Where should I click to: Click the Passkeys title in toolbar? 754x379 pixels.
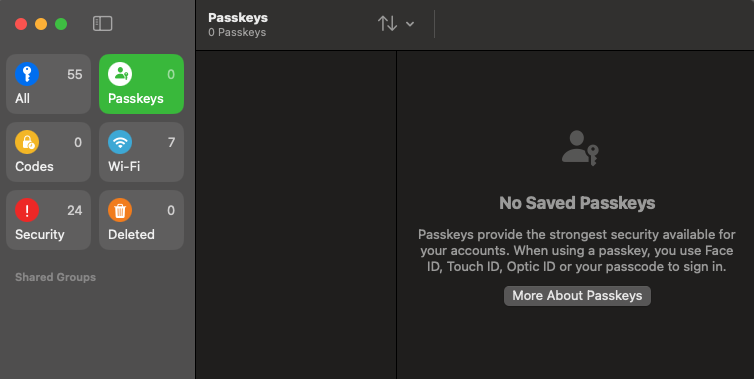click(238, 18)
